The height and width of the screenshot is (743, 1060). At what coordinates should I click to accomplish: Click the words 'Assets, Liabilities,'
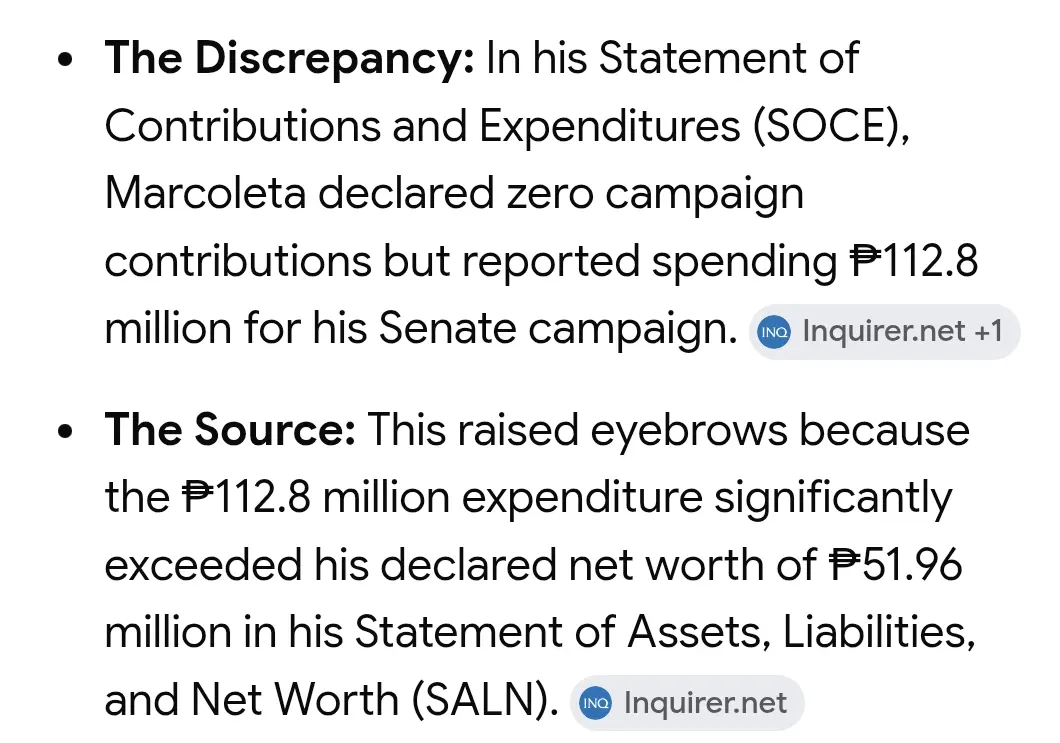[802, 633]
